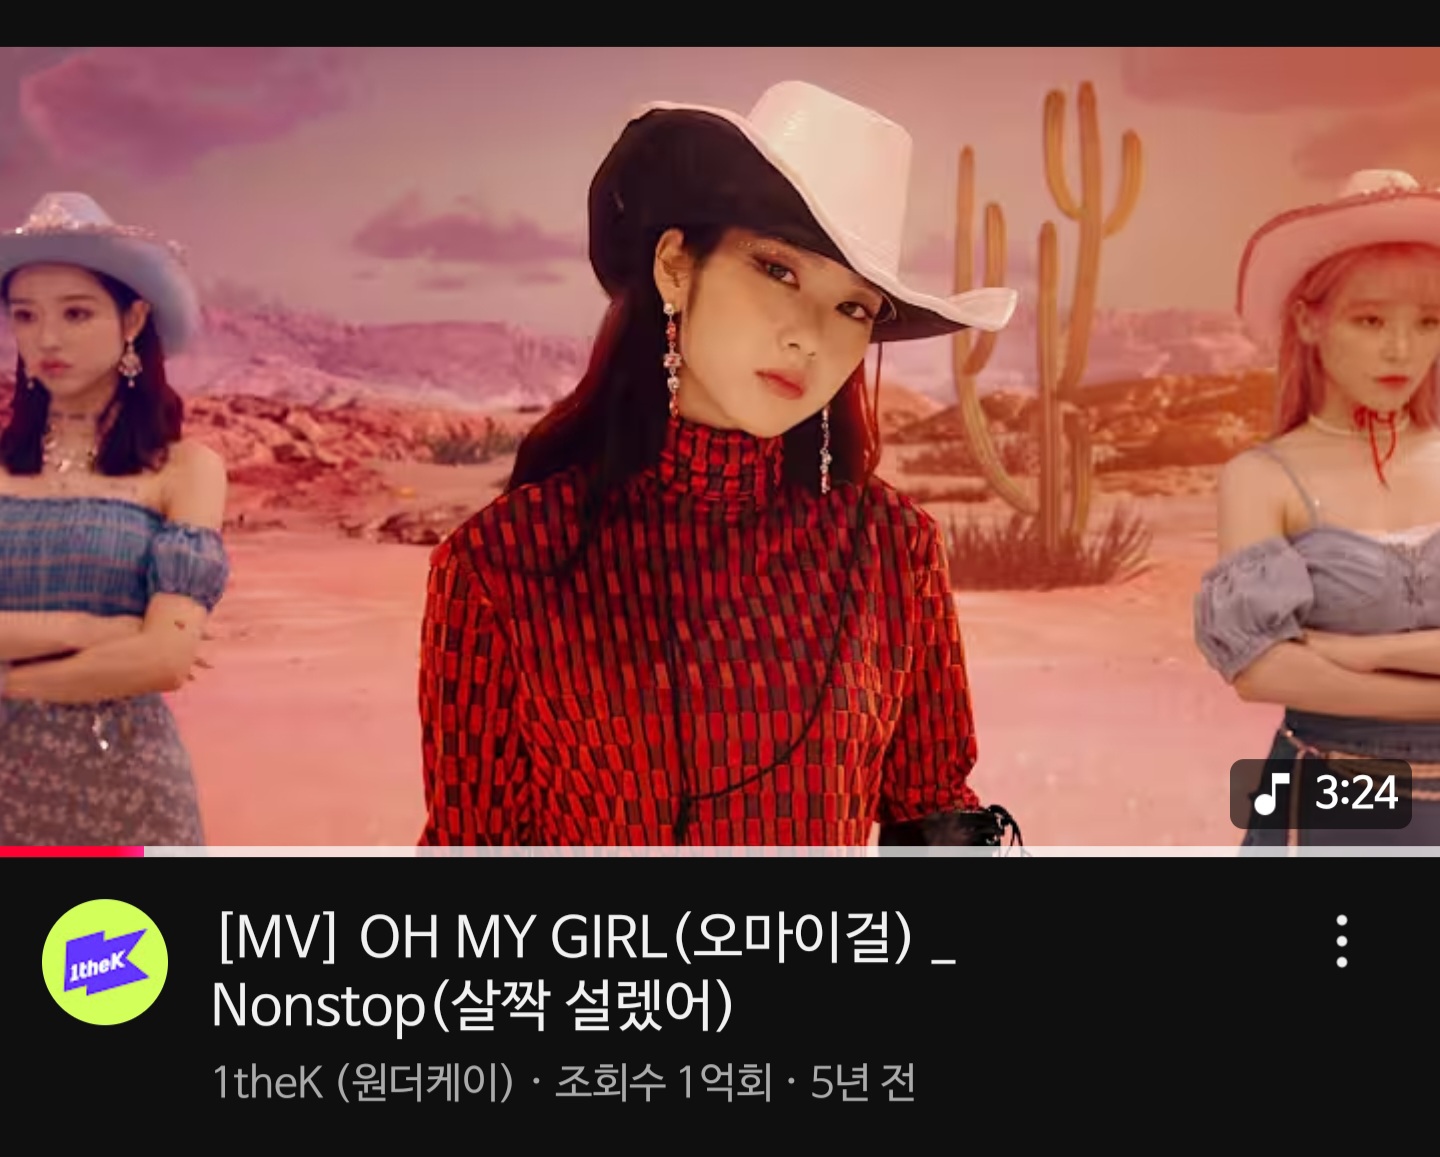Open the three-dot video options menu
Image resolution: width=1440 pixels, height=1157 pixels.
click(x=1342, y=941)
